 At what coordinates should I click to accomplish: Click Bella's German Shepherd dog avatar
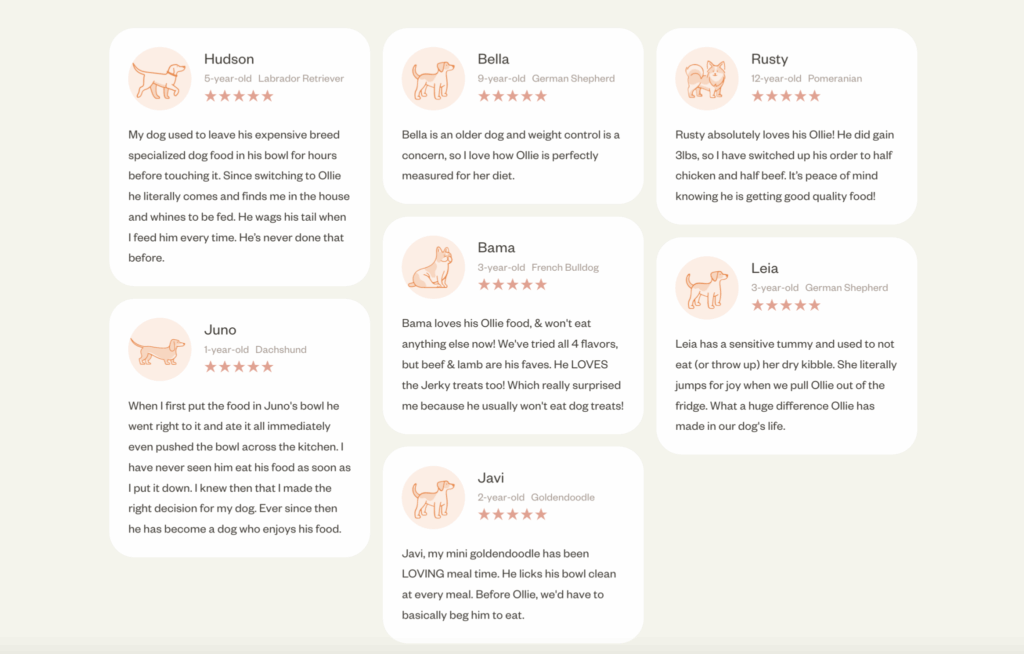click(433, 78)
